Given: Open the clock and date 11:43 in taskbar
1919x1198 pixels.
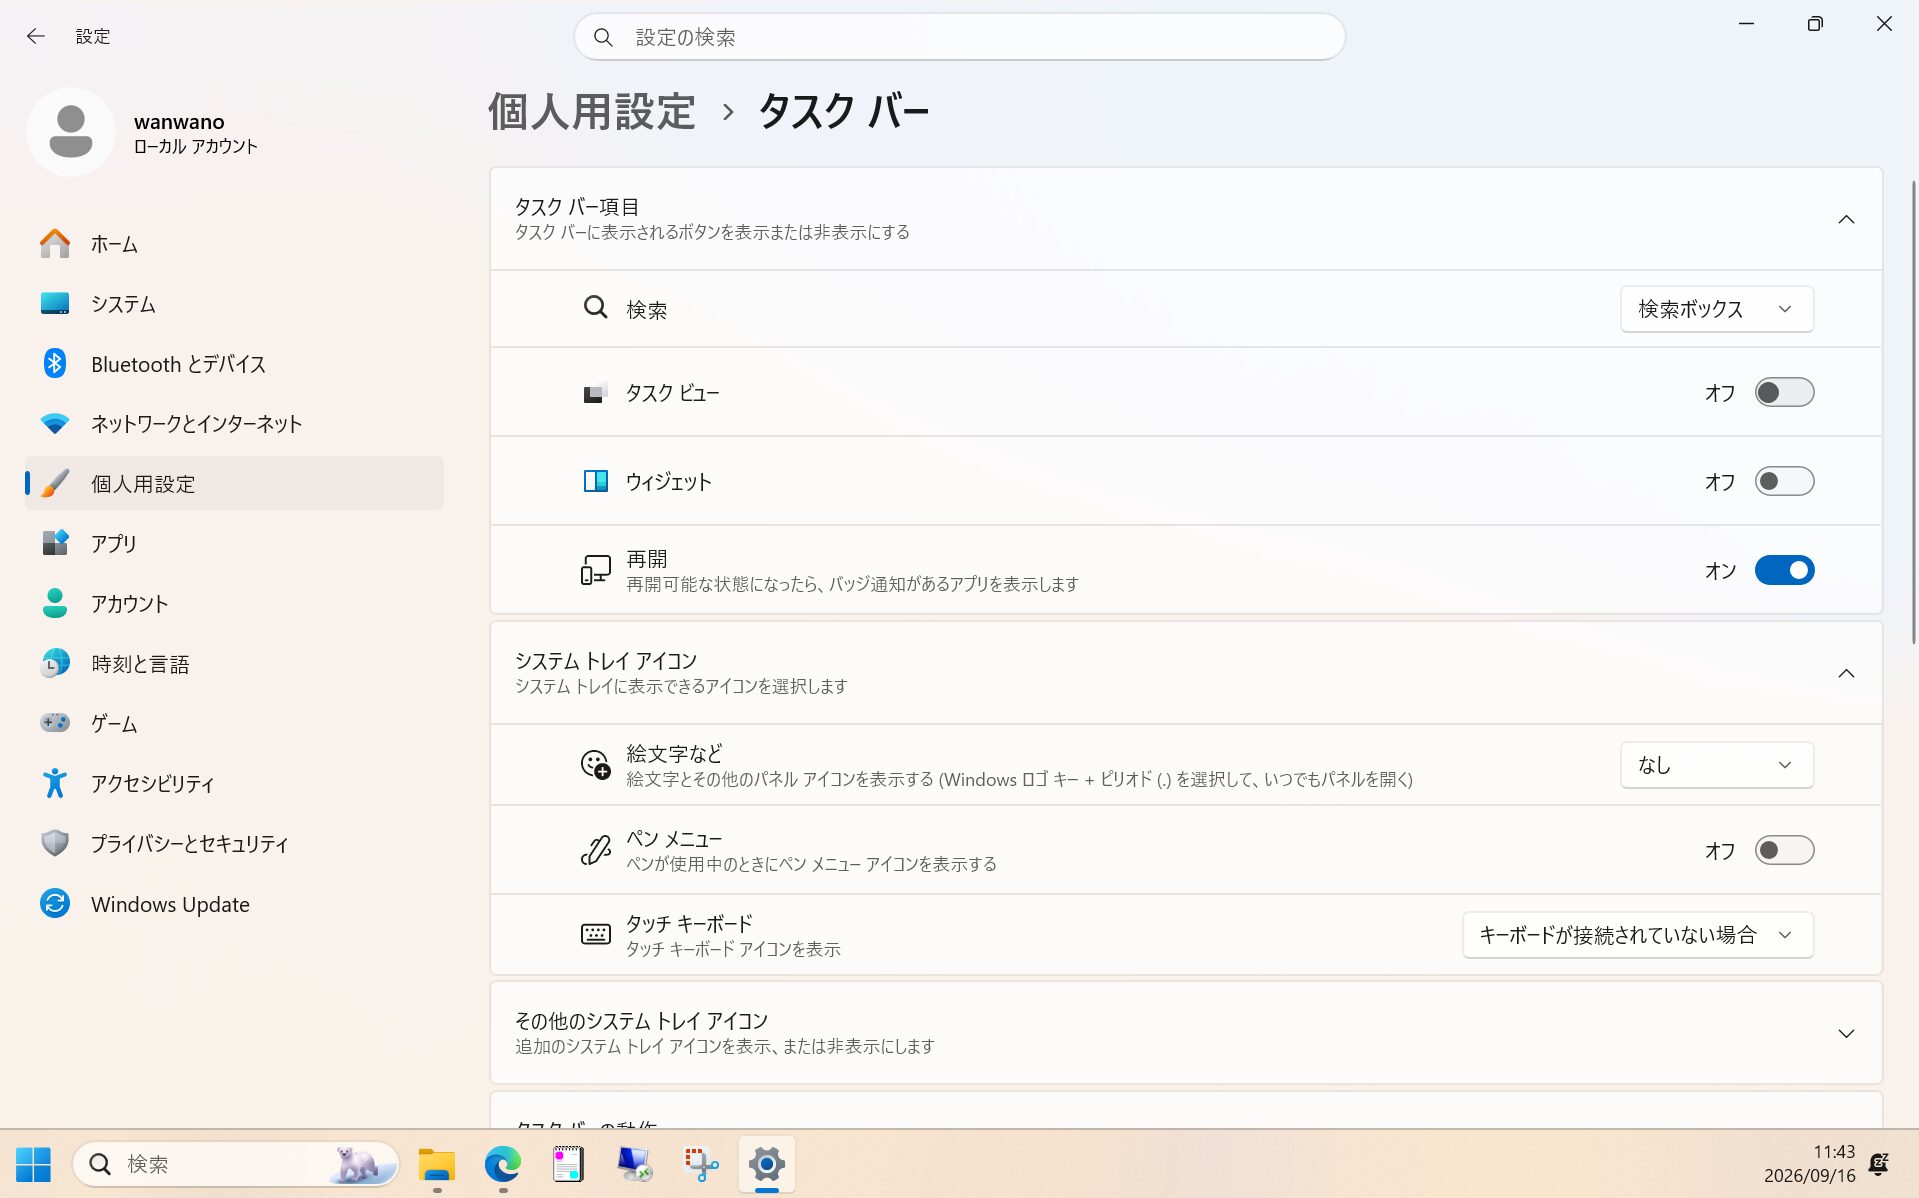Looking at the screenshot, I should (x=1809, y=1164).
